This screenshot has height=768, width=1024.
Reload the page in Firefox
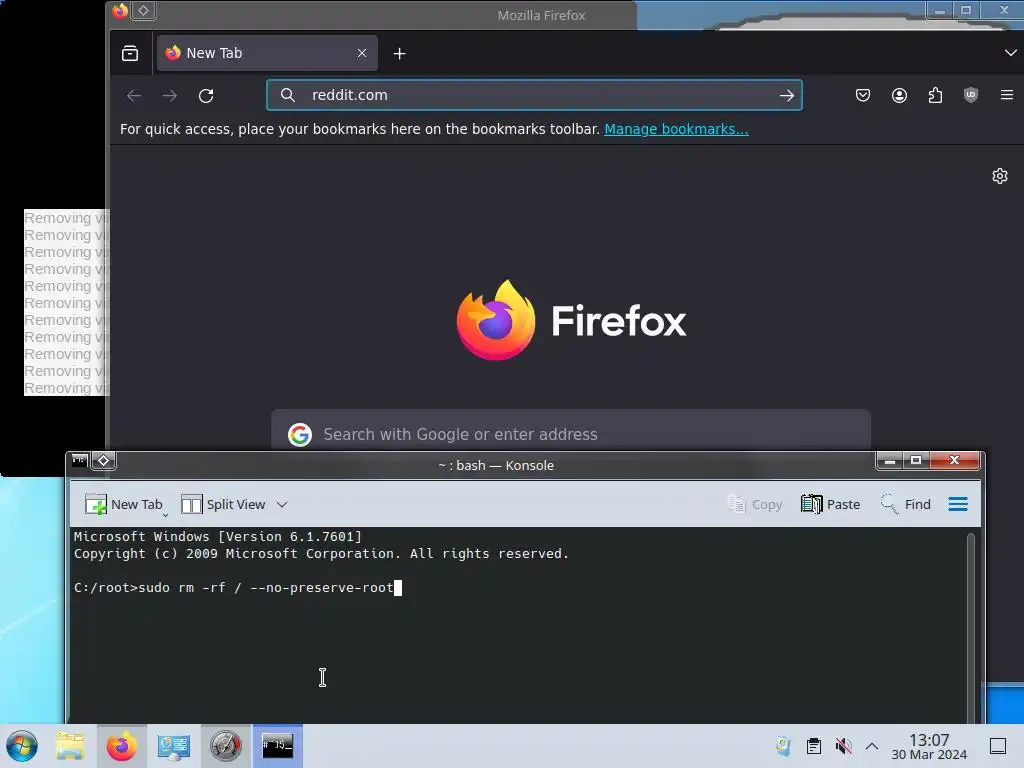click(206, 95)
